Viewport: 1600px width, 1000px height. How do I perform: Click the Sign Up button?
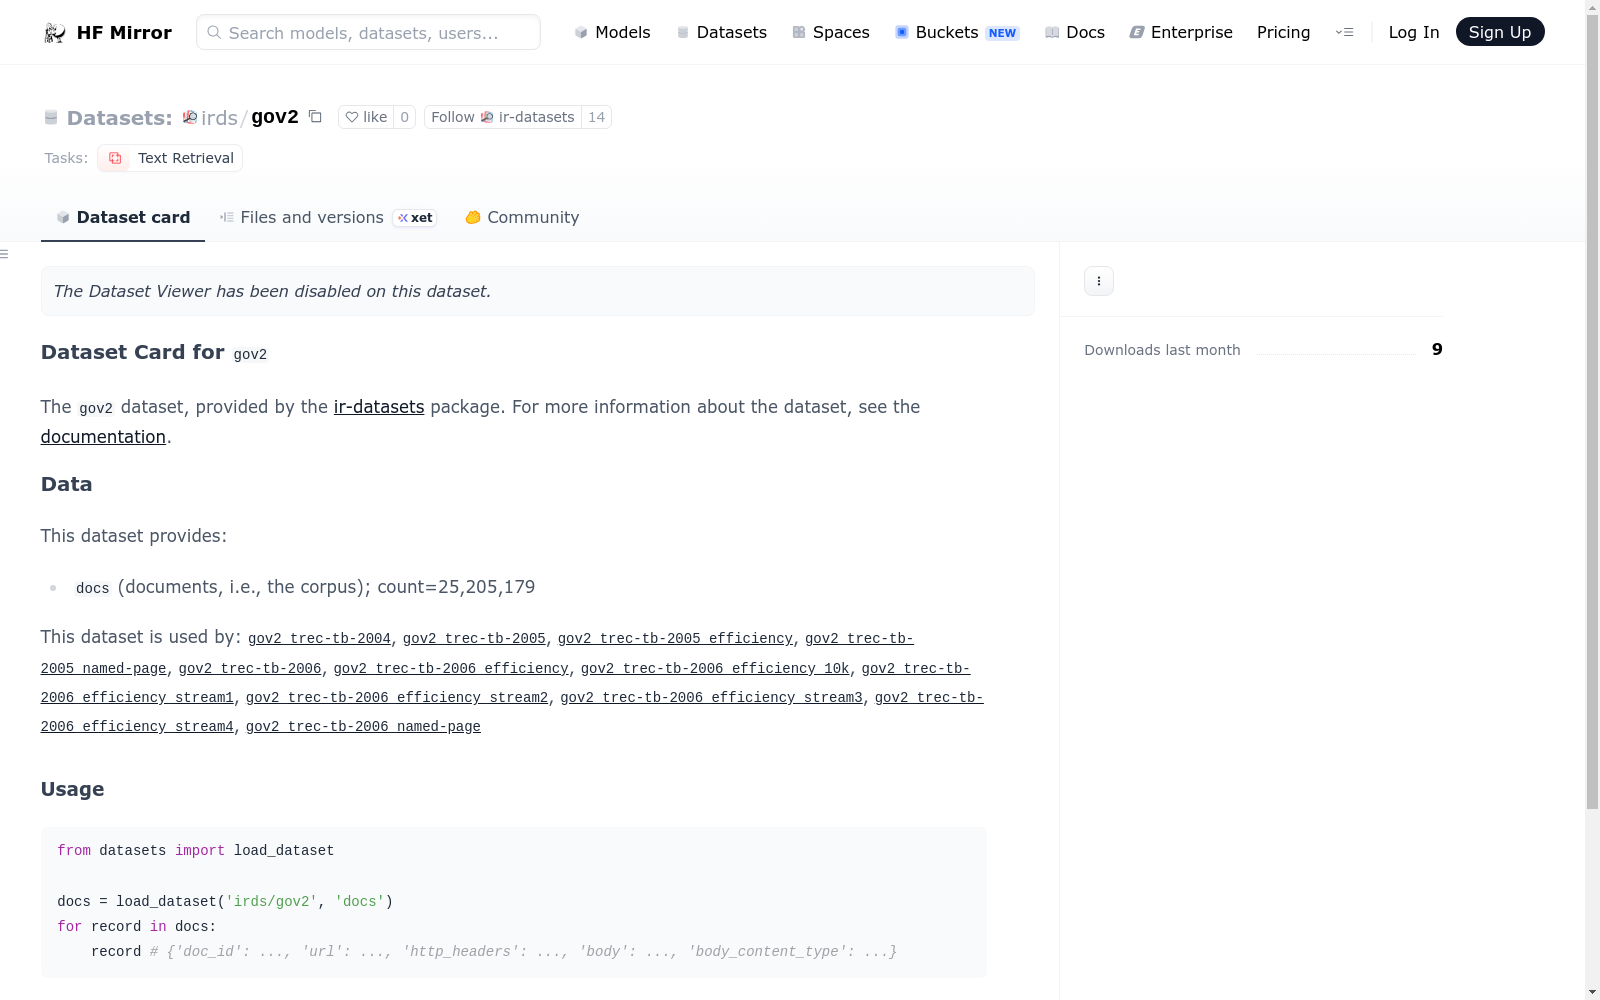click(1500, 32)
